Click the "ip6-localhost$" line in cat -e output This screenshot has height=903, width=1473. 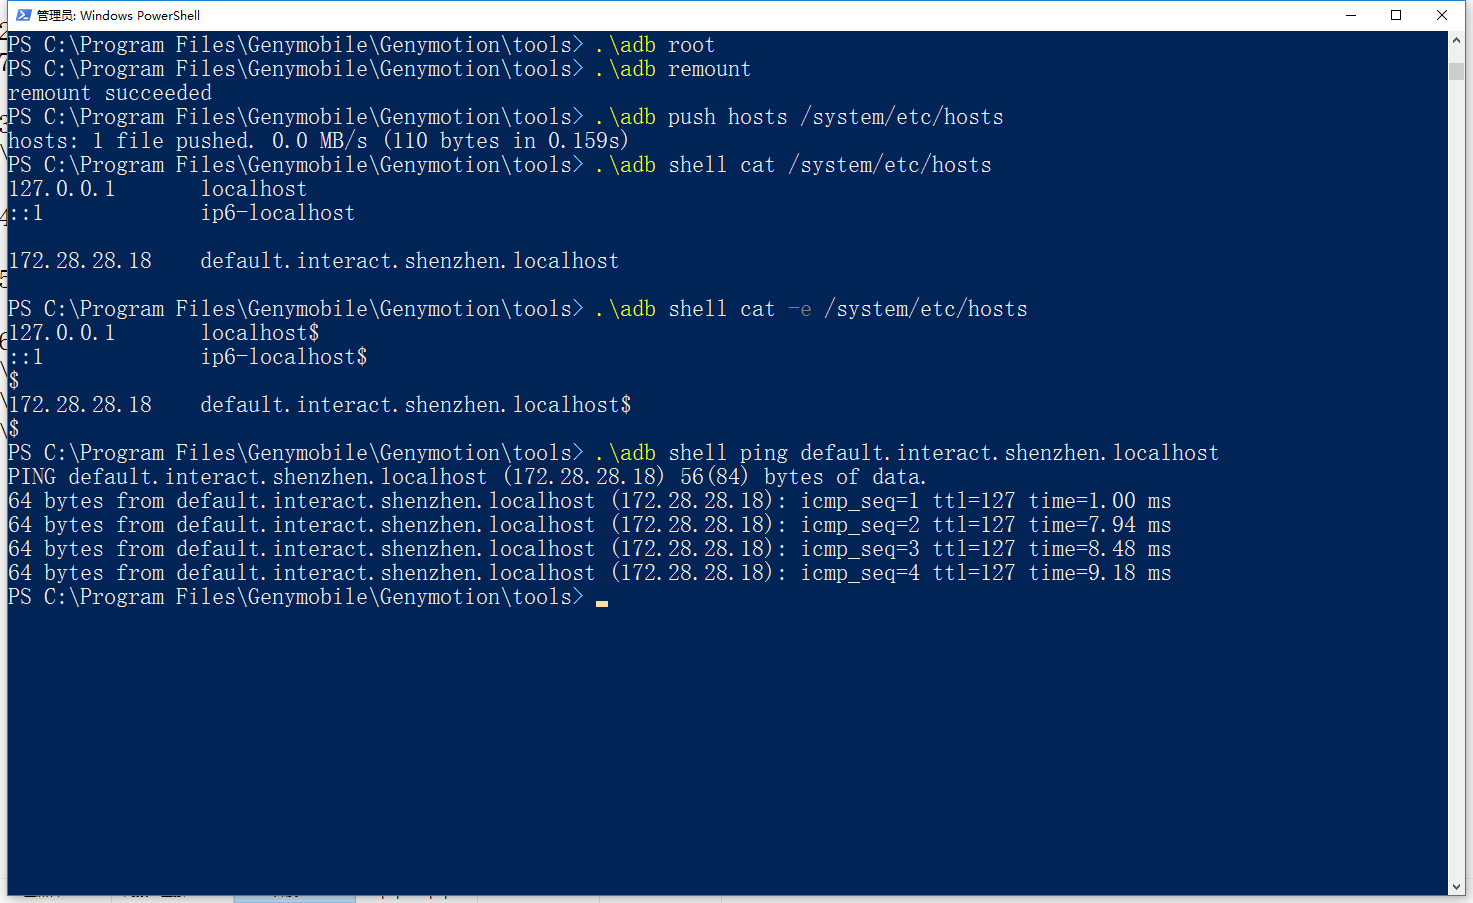284,357
